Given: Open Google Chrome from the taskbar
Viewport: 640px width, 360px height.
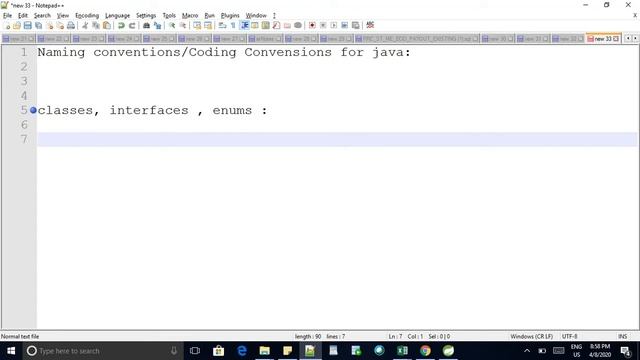Looking at the screenshot, I should pyautogui.click(x=425, y=351).
